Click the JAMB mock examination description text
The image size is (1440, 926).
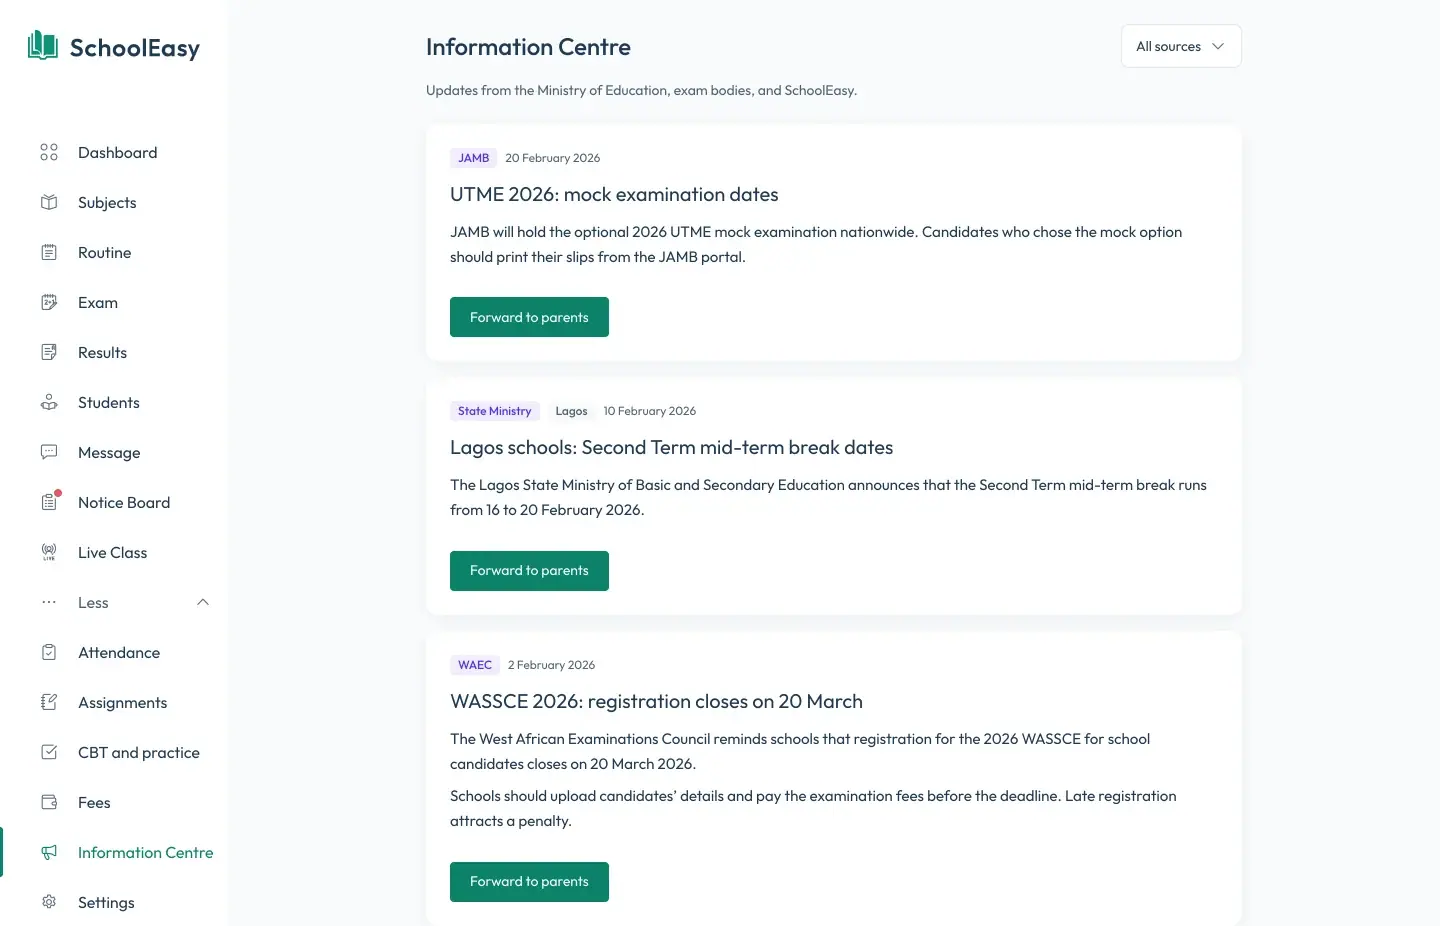(x=816, y=244)
